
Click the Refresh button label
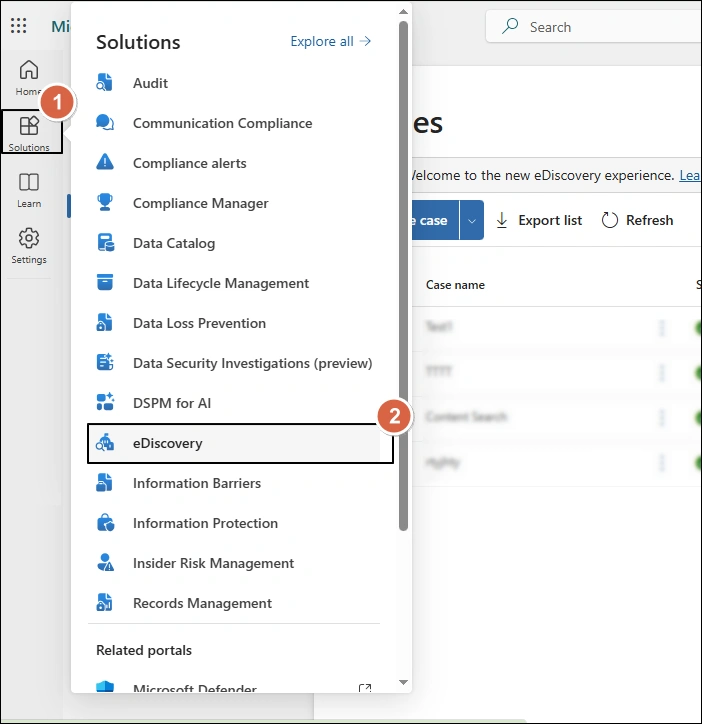[649, 220]
